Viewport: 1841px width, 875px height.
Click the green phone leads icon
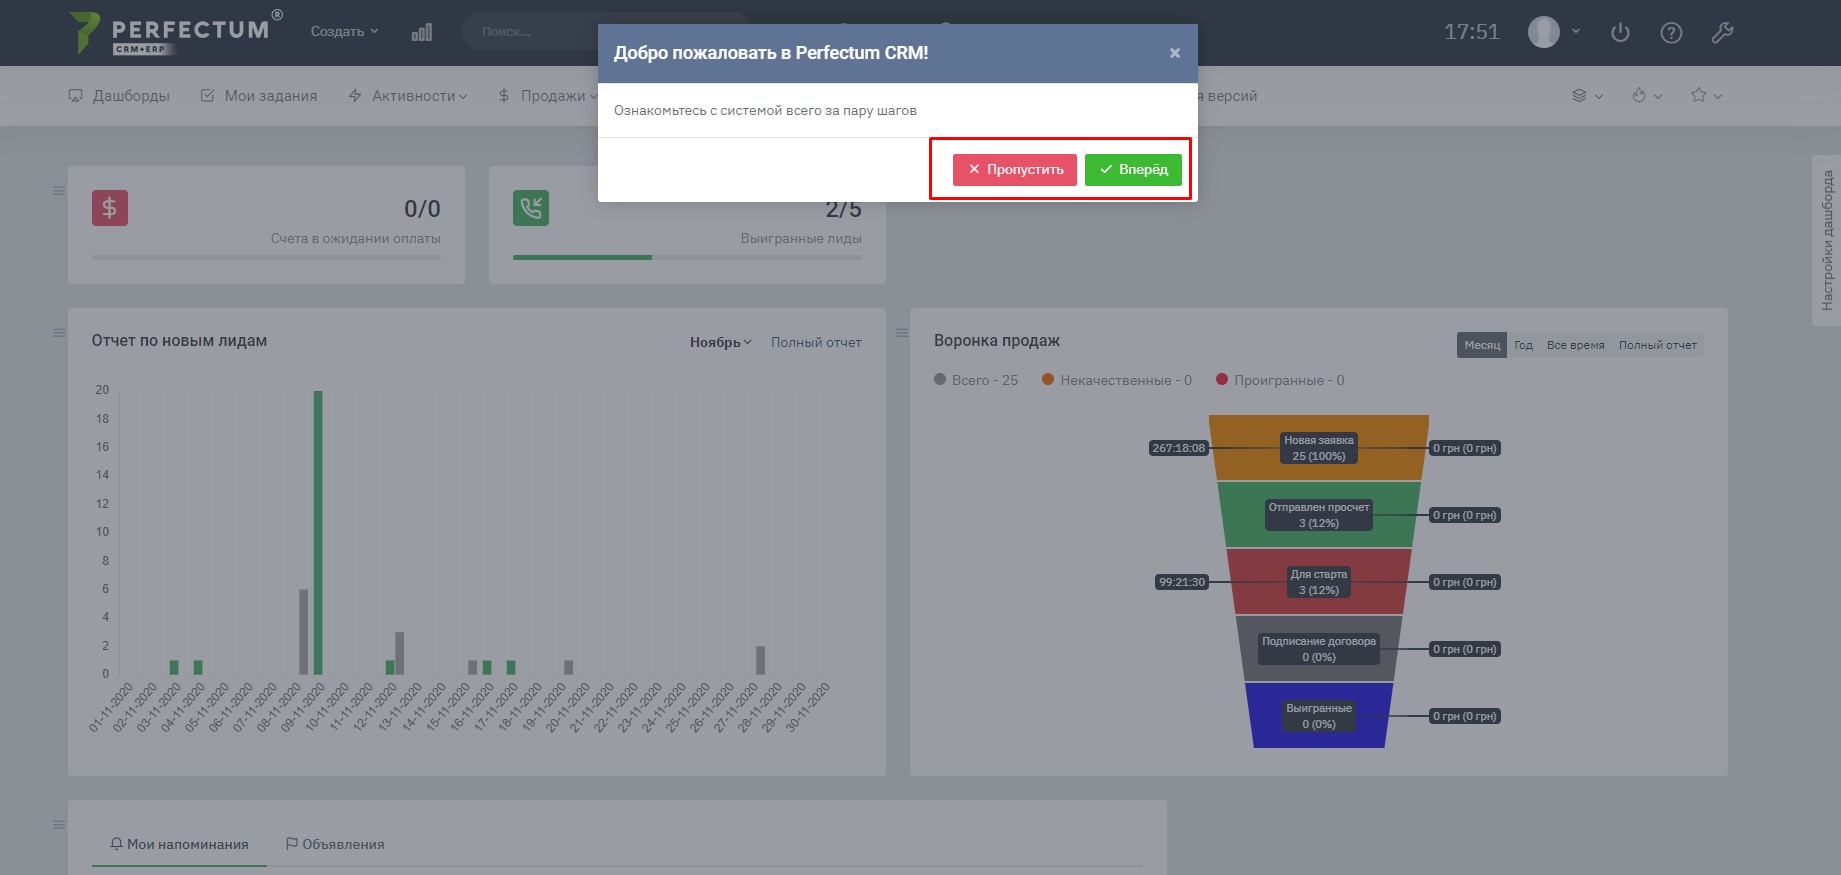pyautogui.click(x=531, y=208)
